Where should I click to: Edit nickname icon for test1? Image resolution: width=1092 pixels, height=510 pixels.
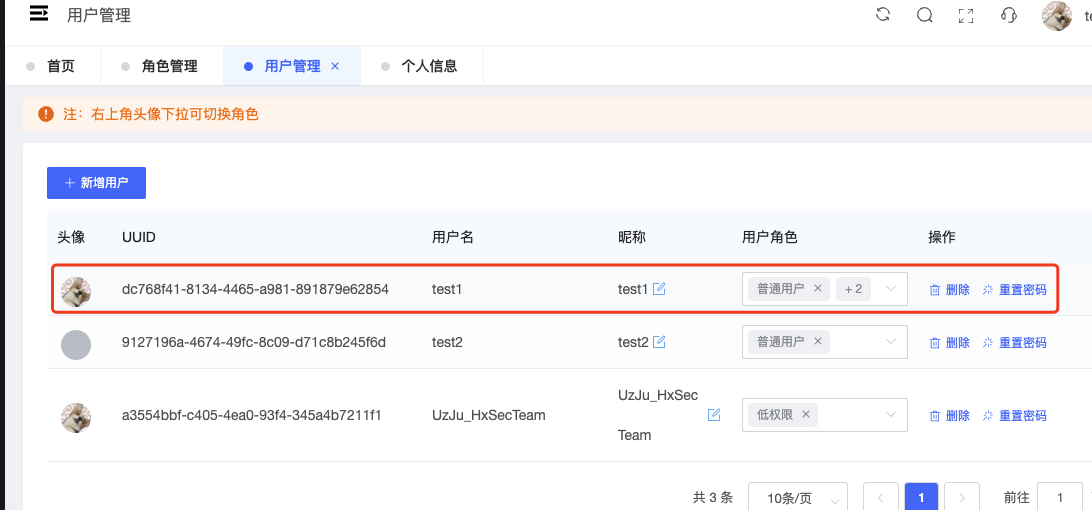tap(659, 289)
